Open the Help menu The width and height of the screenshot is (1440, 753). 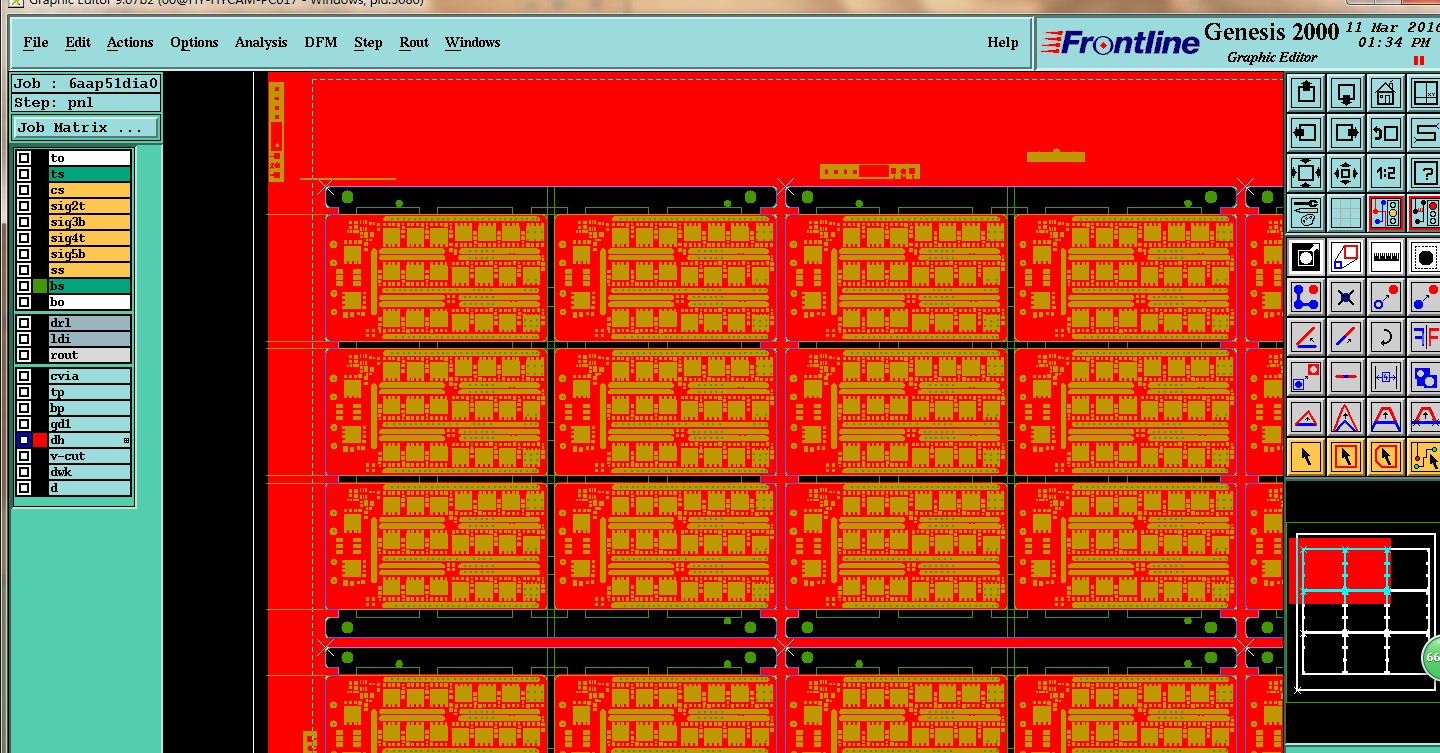point(1003,42)
